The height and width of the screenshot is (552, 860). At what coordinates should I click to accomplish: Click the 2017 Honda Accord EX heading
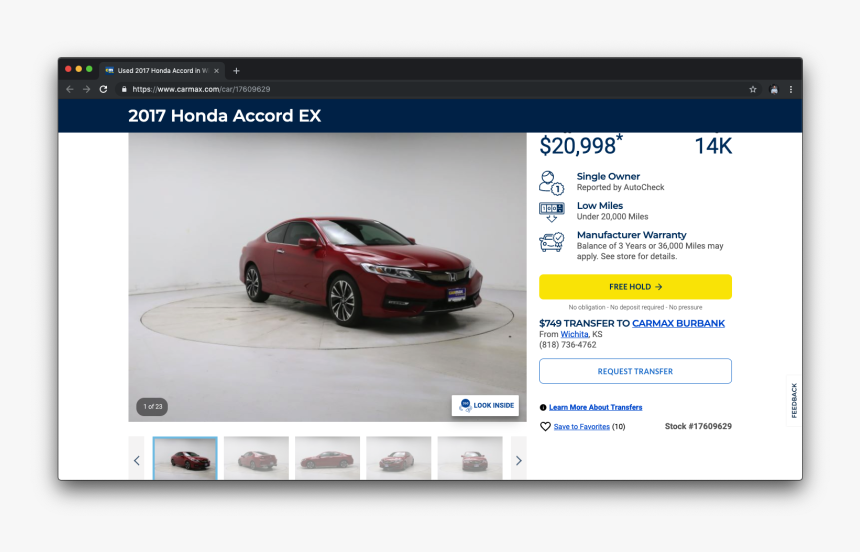click(224, 116)
